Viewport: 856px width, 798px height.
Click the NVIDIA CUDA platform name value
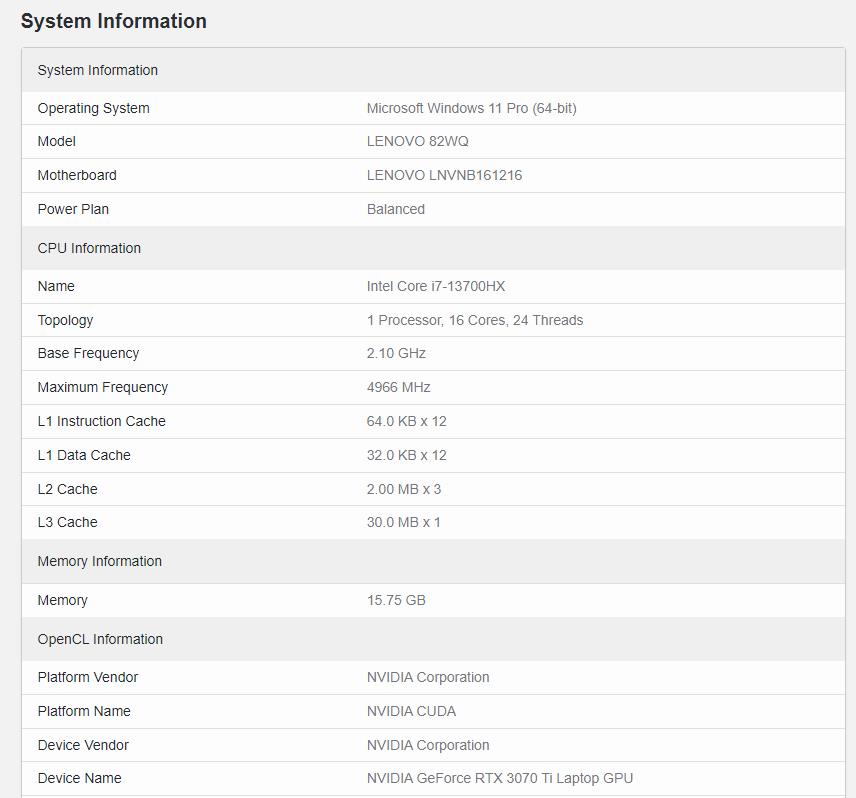411,711
